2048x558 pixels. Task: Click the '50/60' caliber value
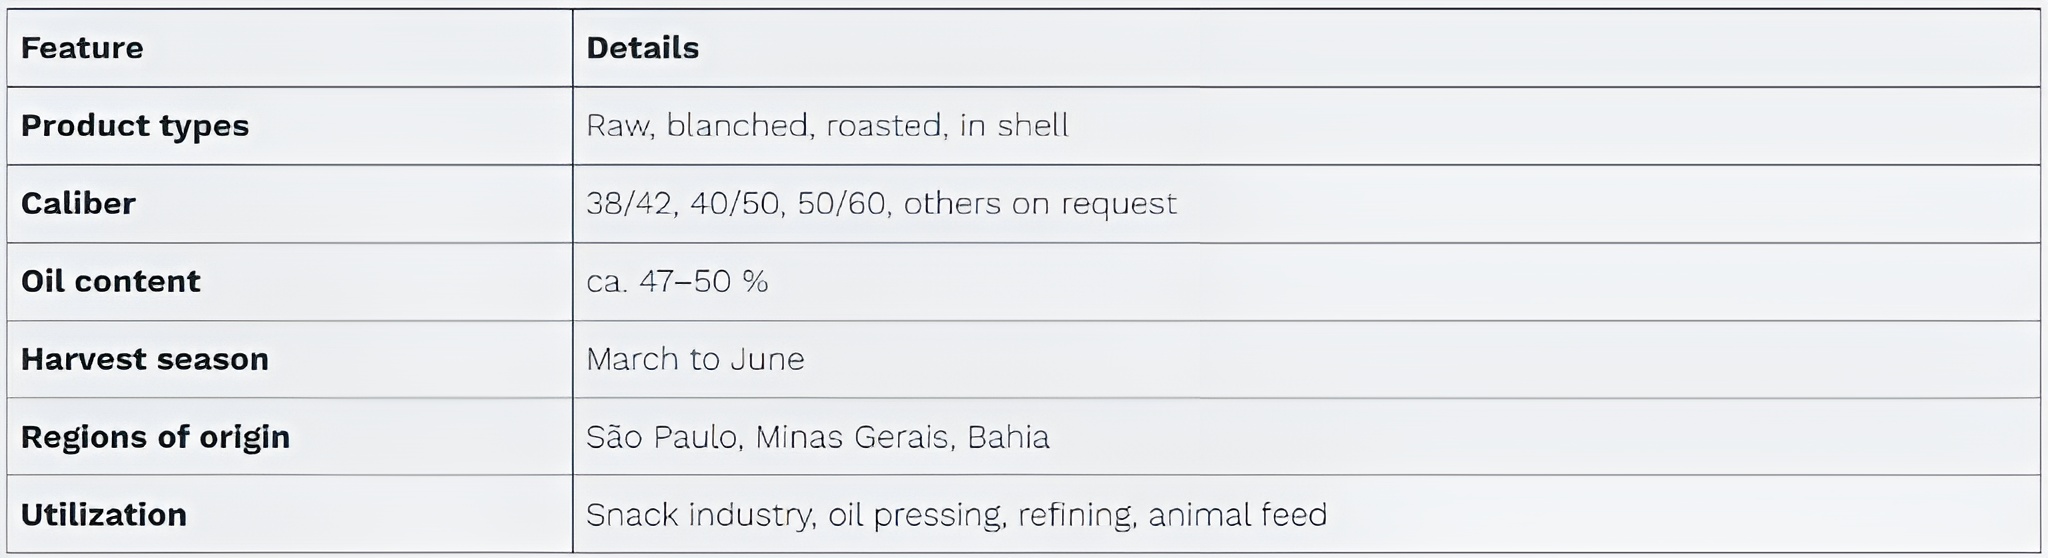click(x=841, y=204)
